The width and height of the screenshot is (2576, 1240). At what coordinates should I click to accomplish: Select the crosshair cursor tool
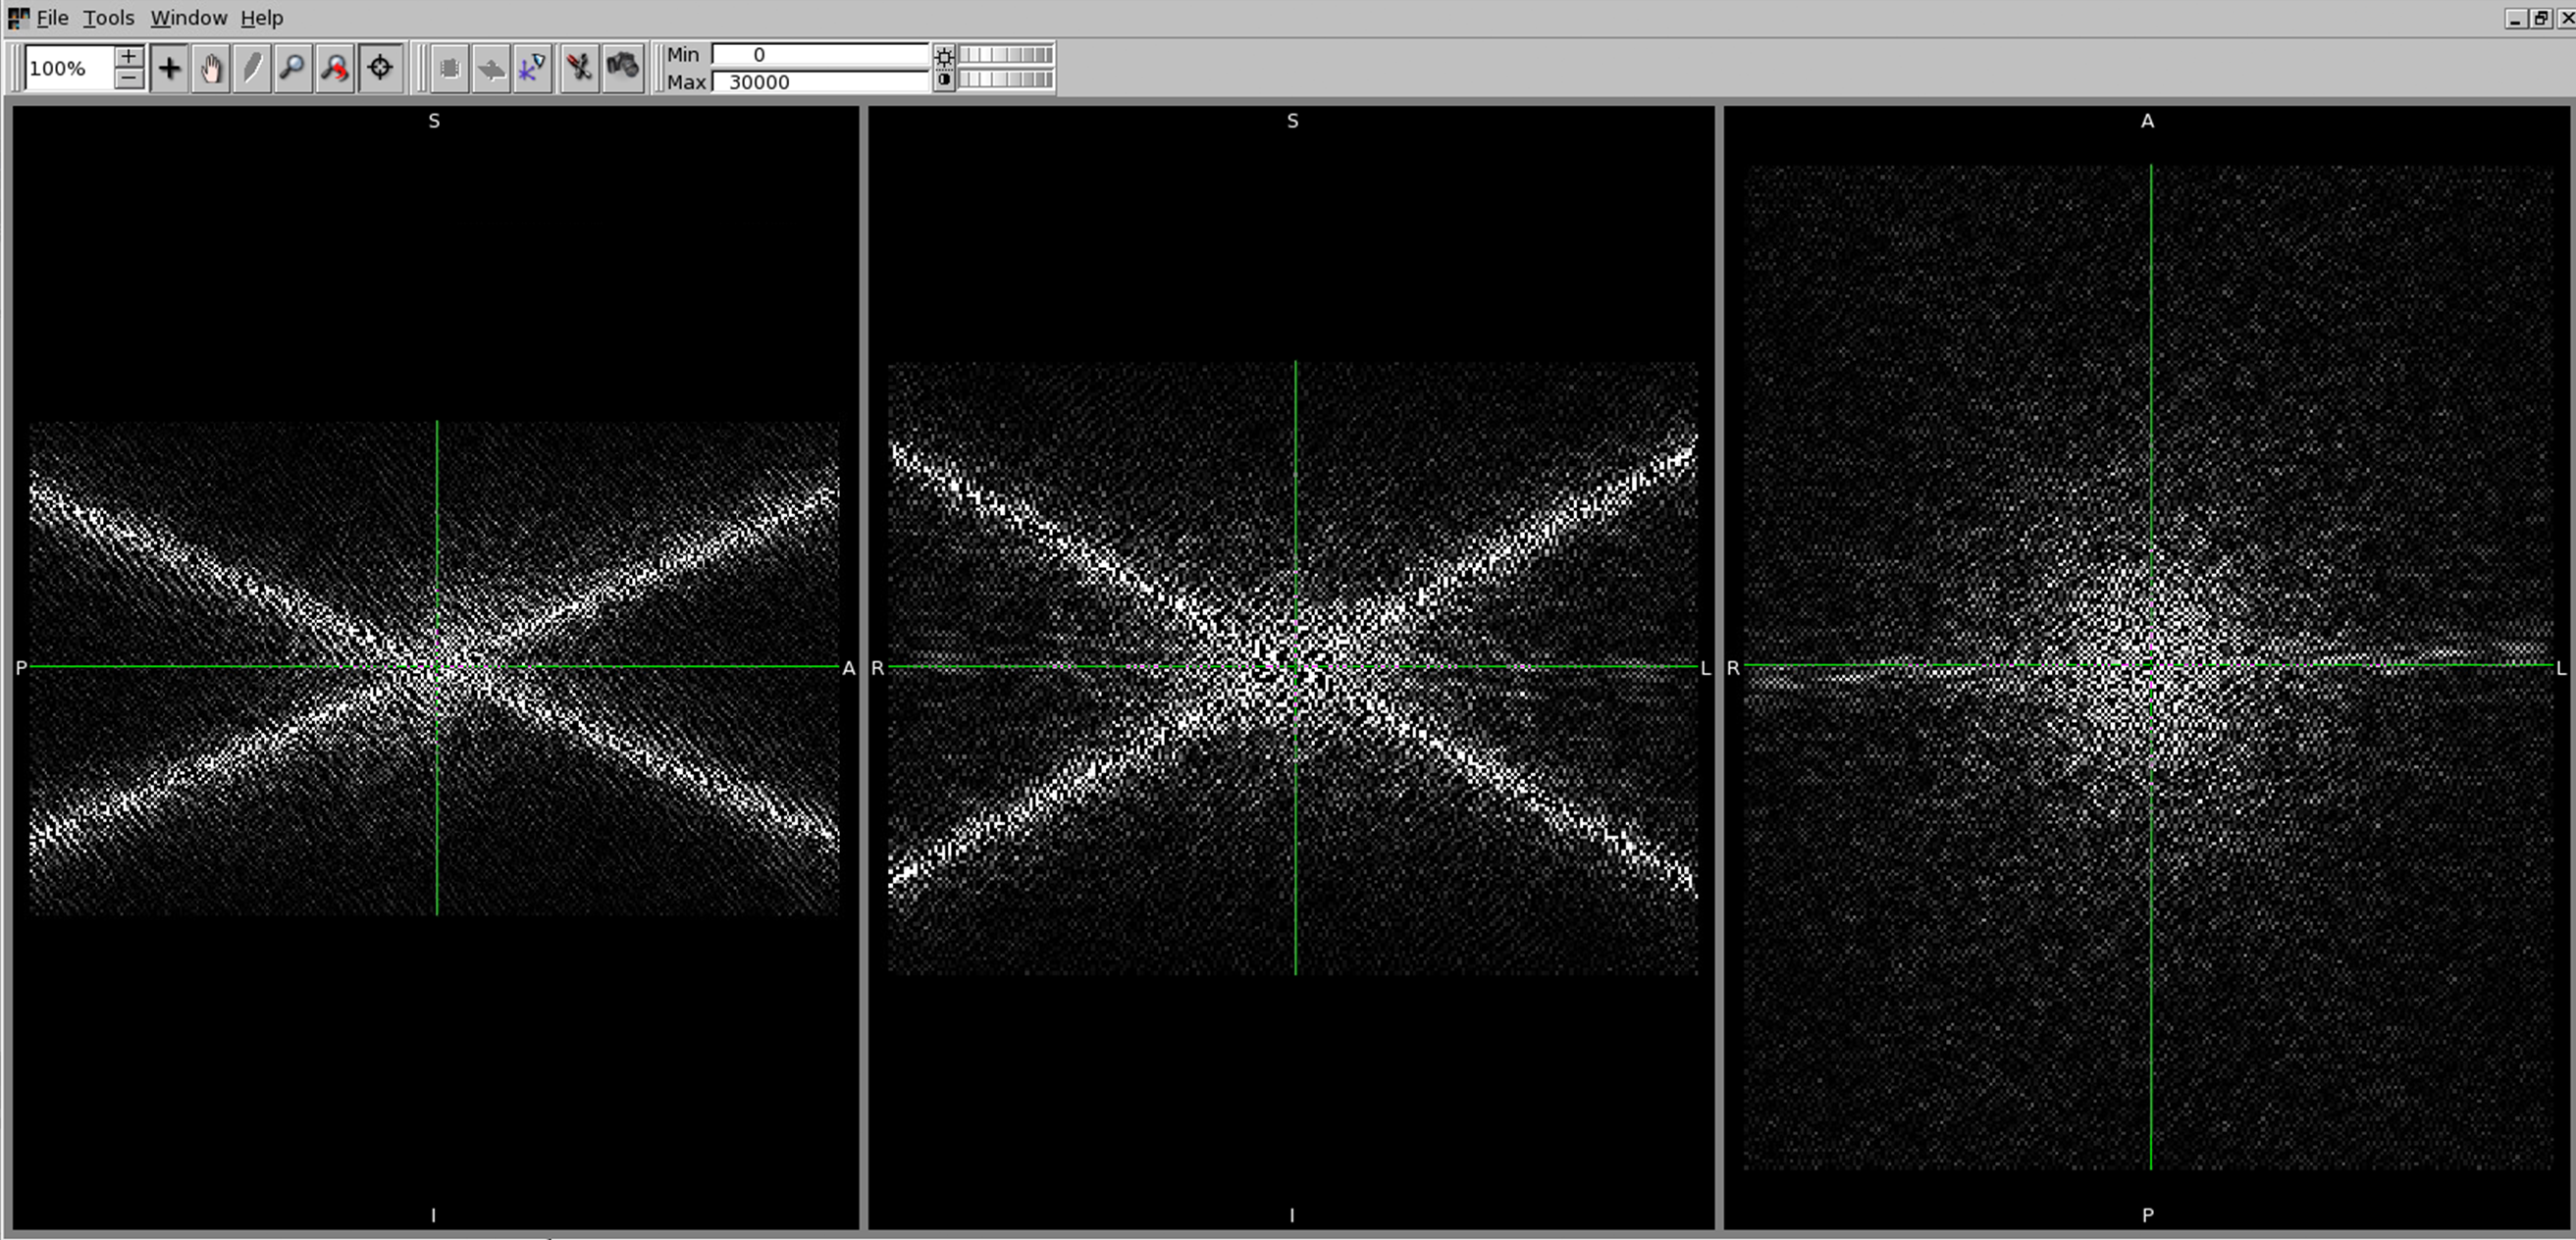pos(170,68)
